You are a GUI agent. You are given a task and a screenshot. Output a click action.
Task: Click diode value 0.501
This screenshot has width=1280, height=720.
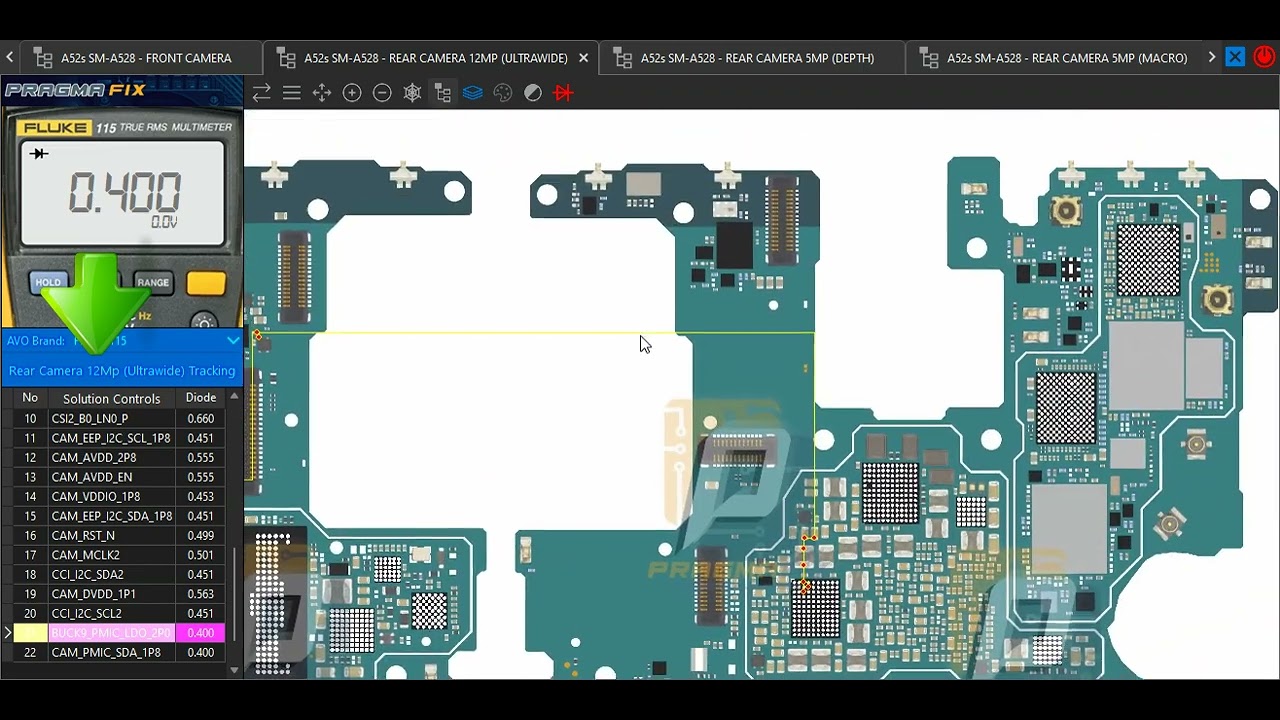[x=200, y=555]
